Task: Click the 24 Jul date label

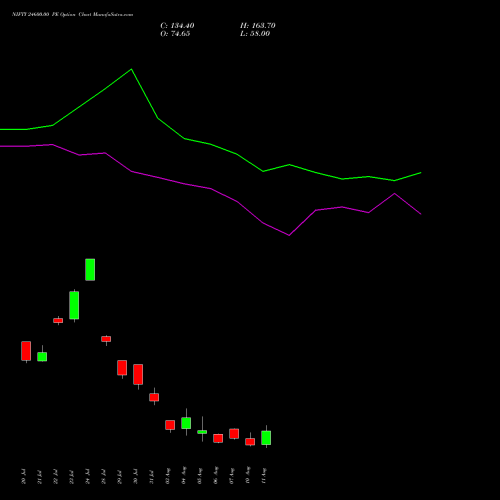Action: (87, 477)
